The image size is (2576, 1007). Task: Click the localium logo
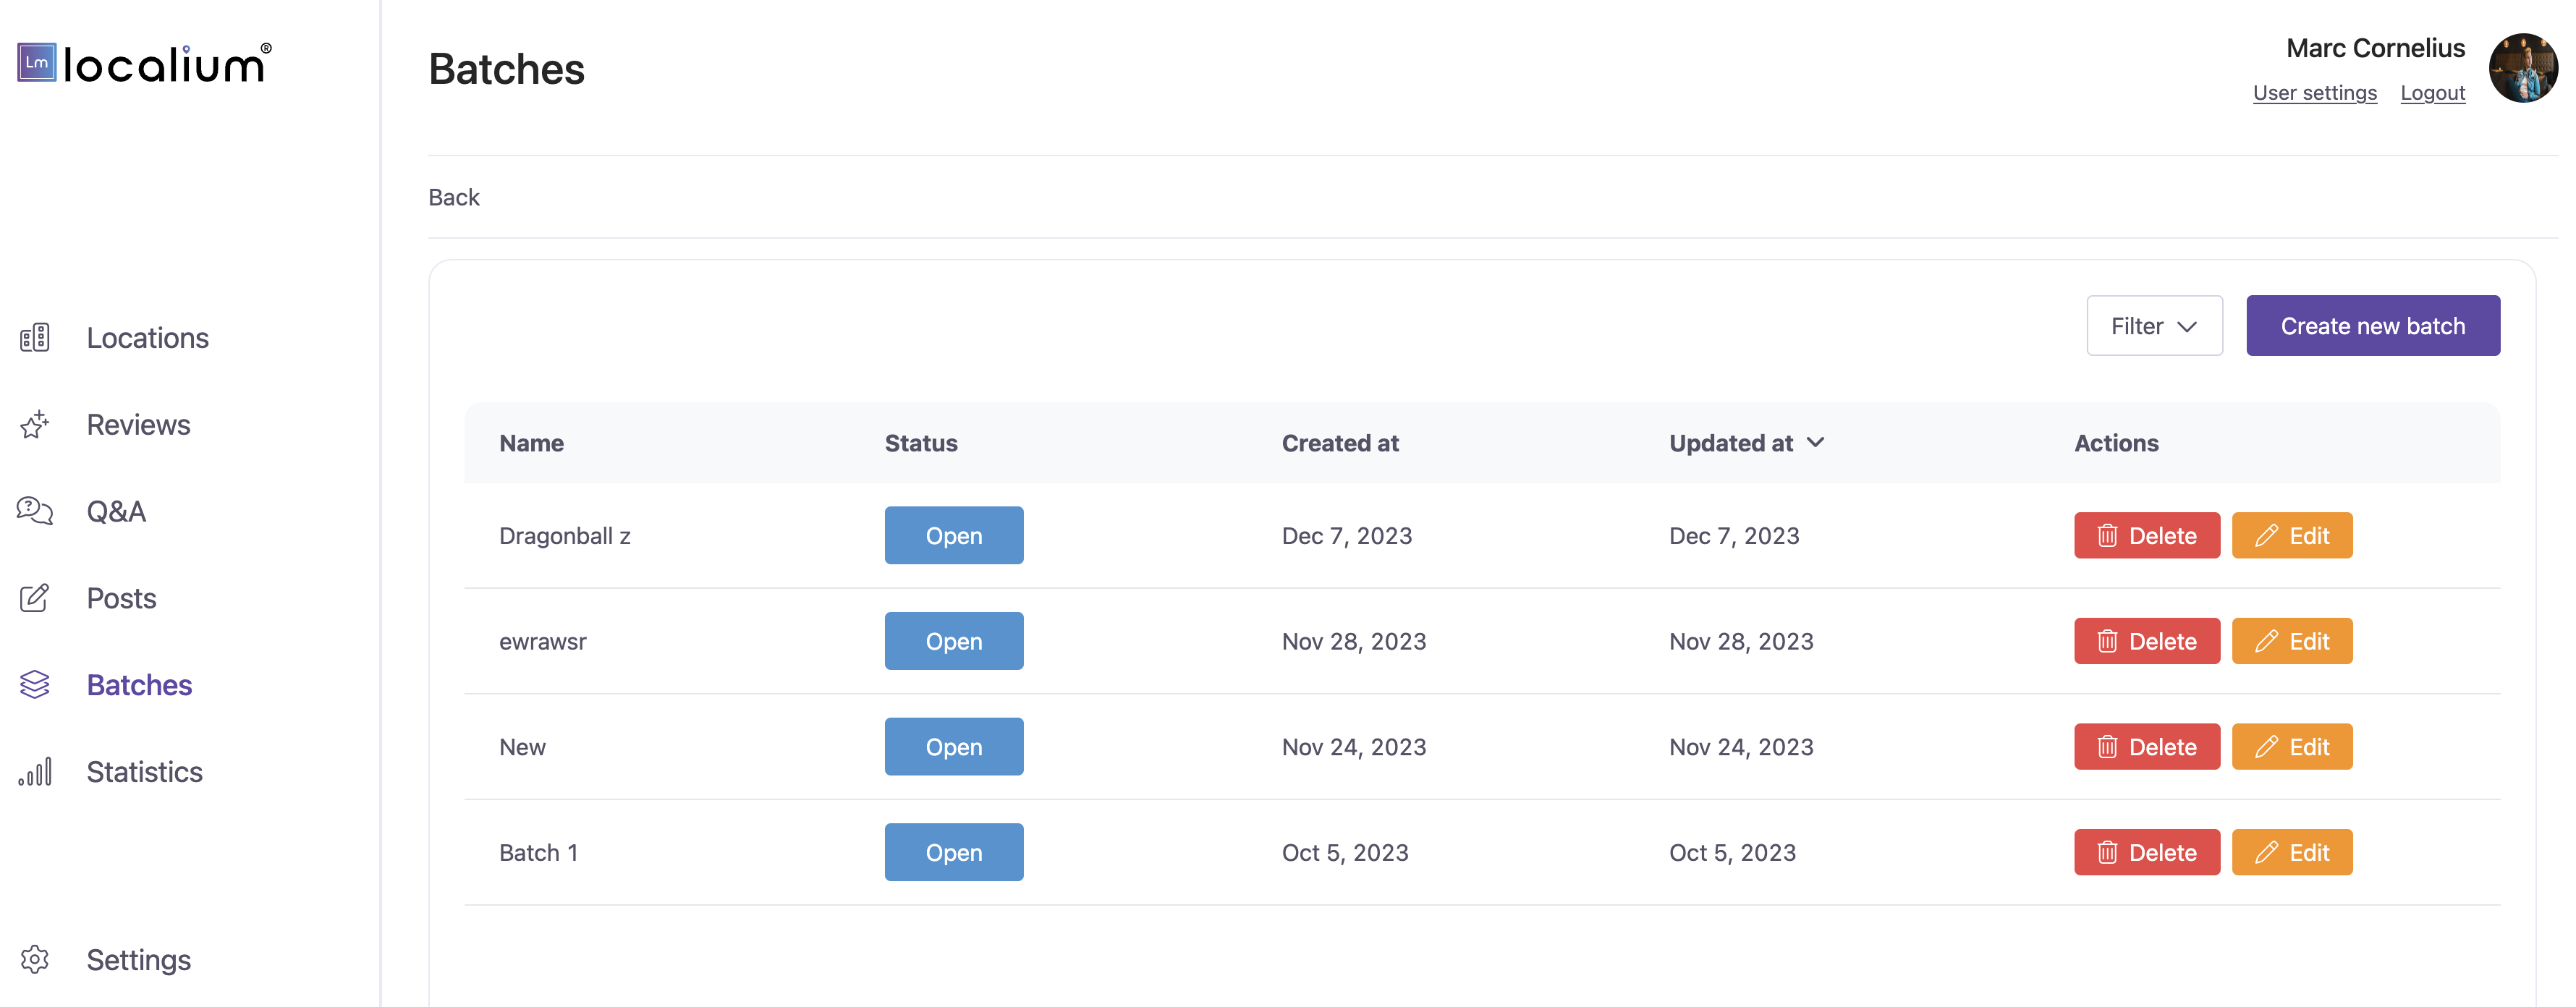[144, 63]
